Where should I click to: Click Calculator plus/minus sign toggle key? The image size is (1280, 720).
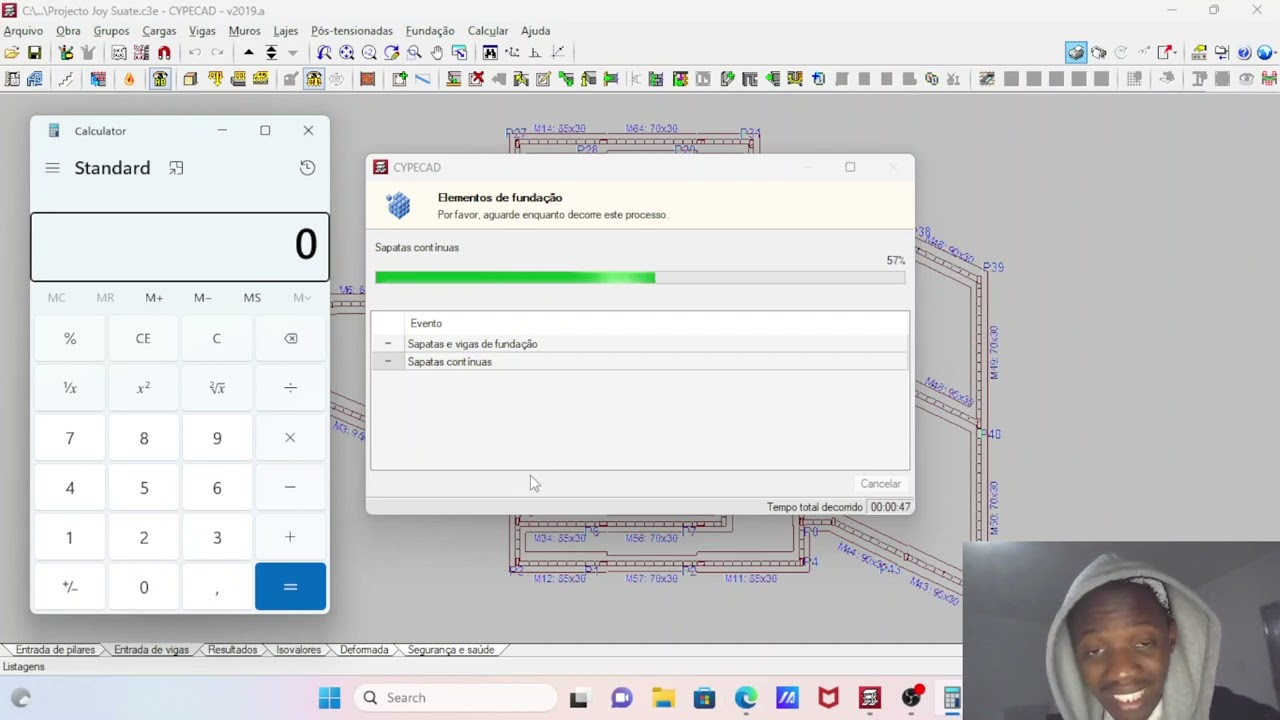click(x=70, y=587)
